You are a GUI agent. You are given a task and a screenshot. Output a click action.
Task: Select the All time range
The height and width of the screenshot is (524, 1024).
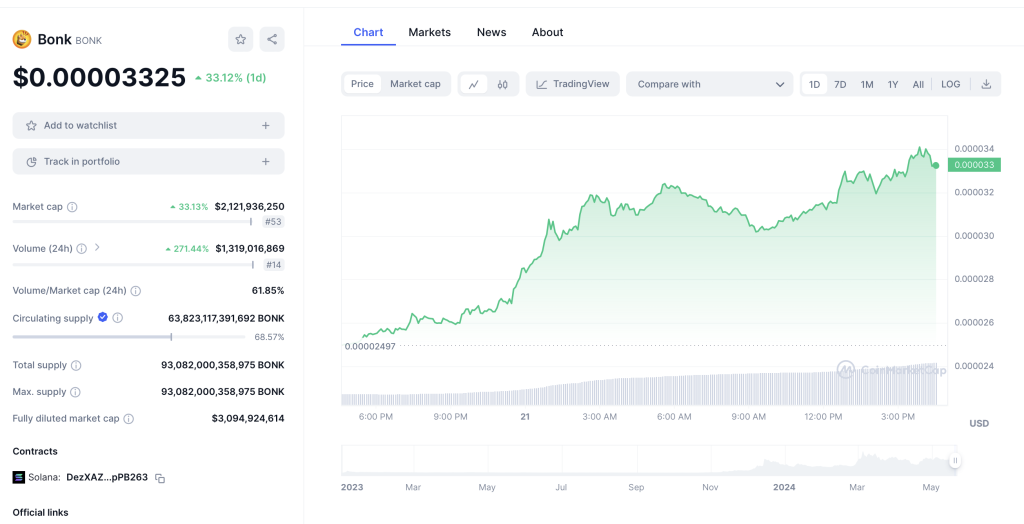coord(918,84)
